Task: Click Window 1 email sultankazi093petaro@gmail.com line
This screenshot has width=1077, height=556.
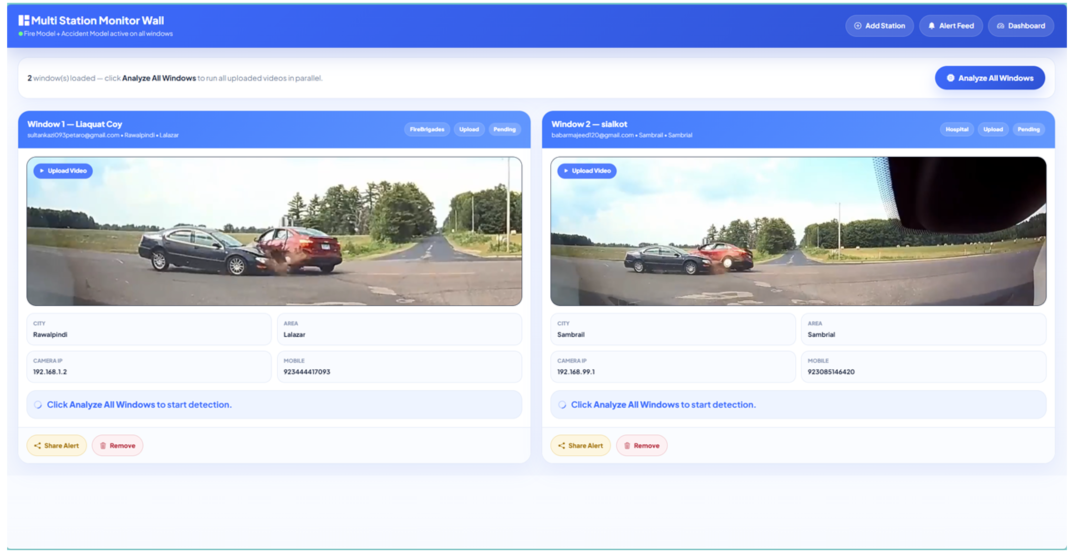Action: tap(103, 135)
